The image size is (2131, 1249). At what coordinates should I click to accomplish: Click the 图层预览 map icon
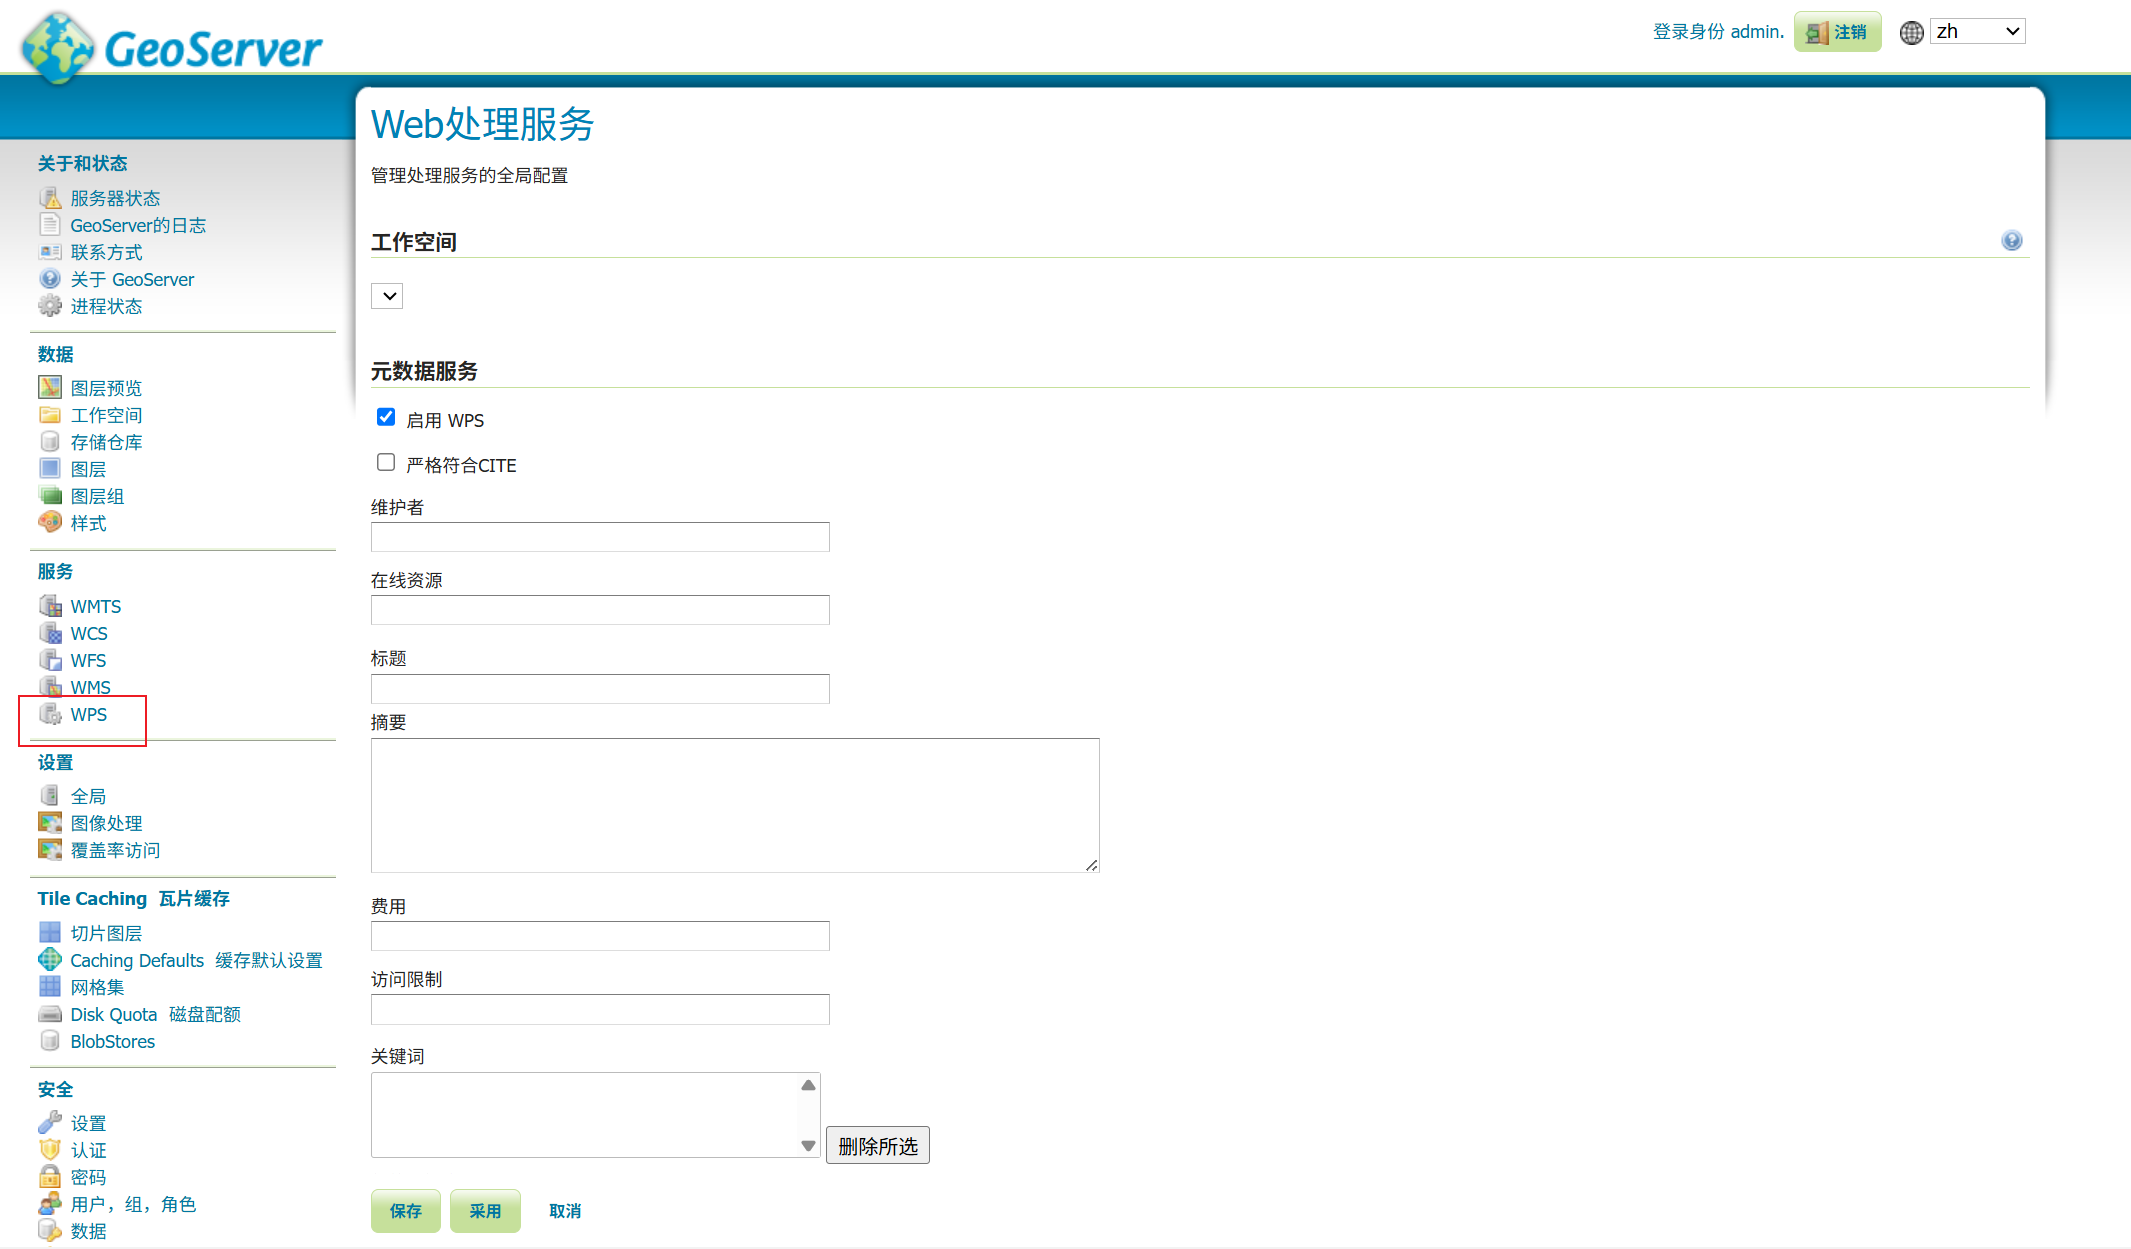pos(50,387)
